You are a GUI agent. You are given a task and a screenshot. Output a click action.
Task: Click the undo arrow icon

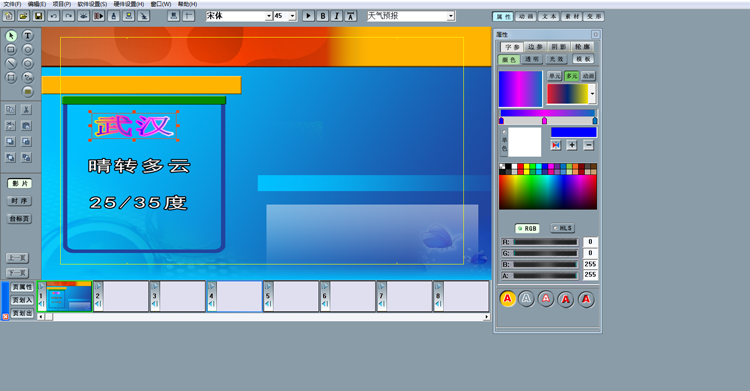pyautogui.click(x=54, y=16)
